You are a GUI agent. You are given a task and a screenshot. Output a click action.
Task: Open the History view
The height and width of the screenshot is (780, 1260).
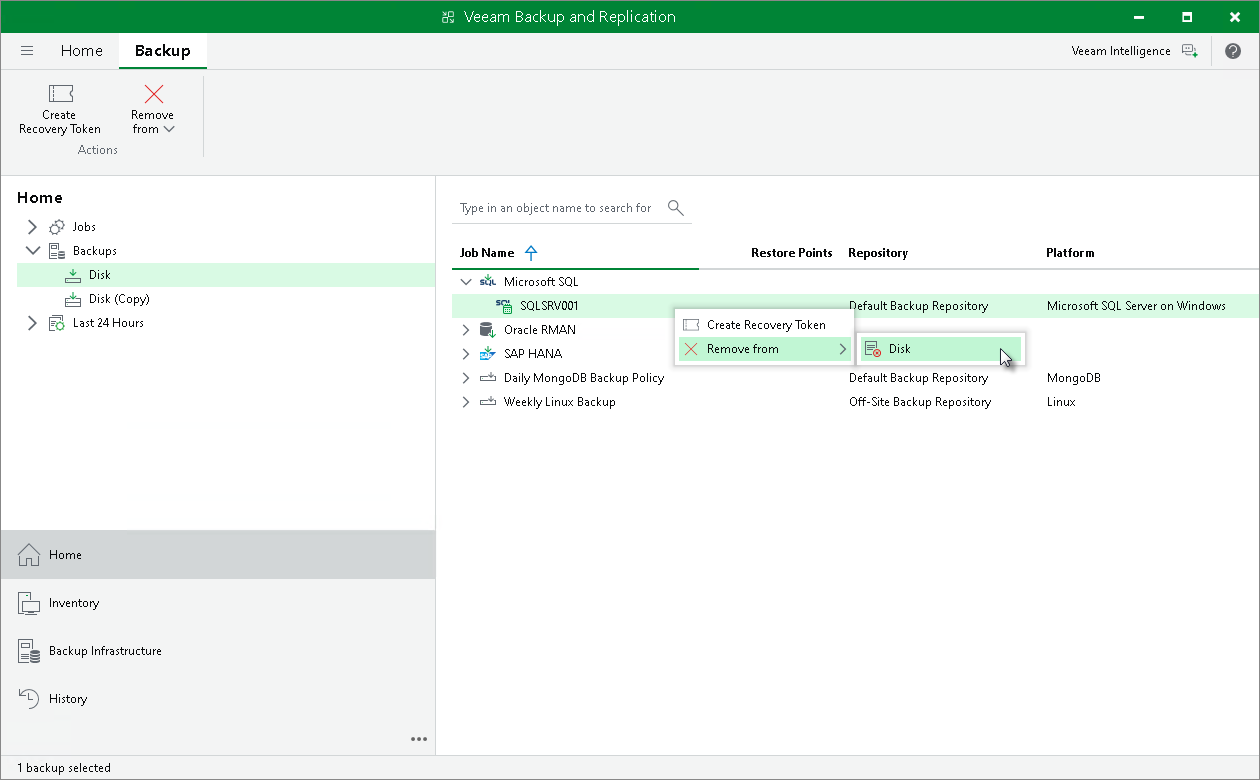68,699
